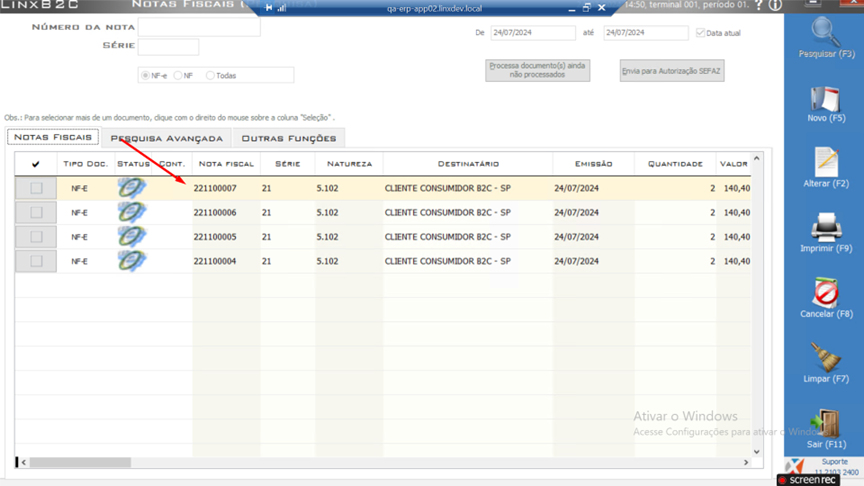Open the Pesquisa Avançada tab
The width and height of the screenshot is (864, 486).
pyautogui.click(x=166, y=138)
